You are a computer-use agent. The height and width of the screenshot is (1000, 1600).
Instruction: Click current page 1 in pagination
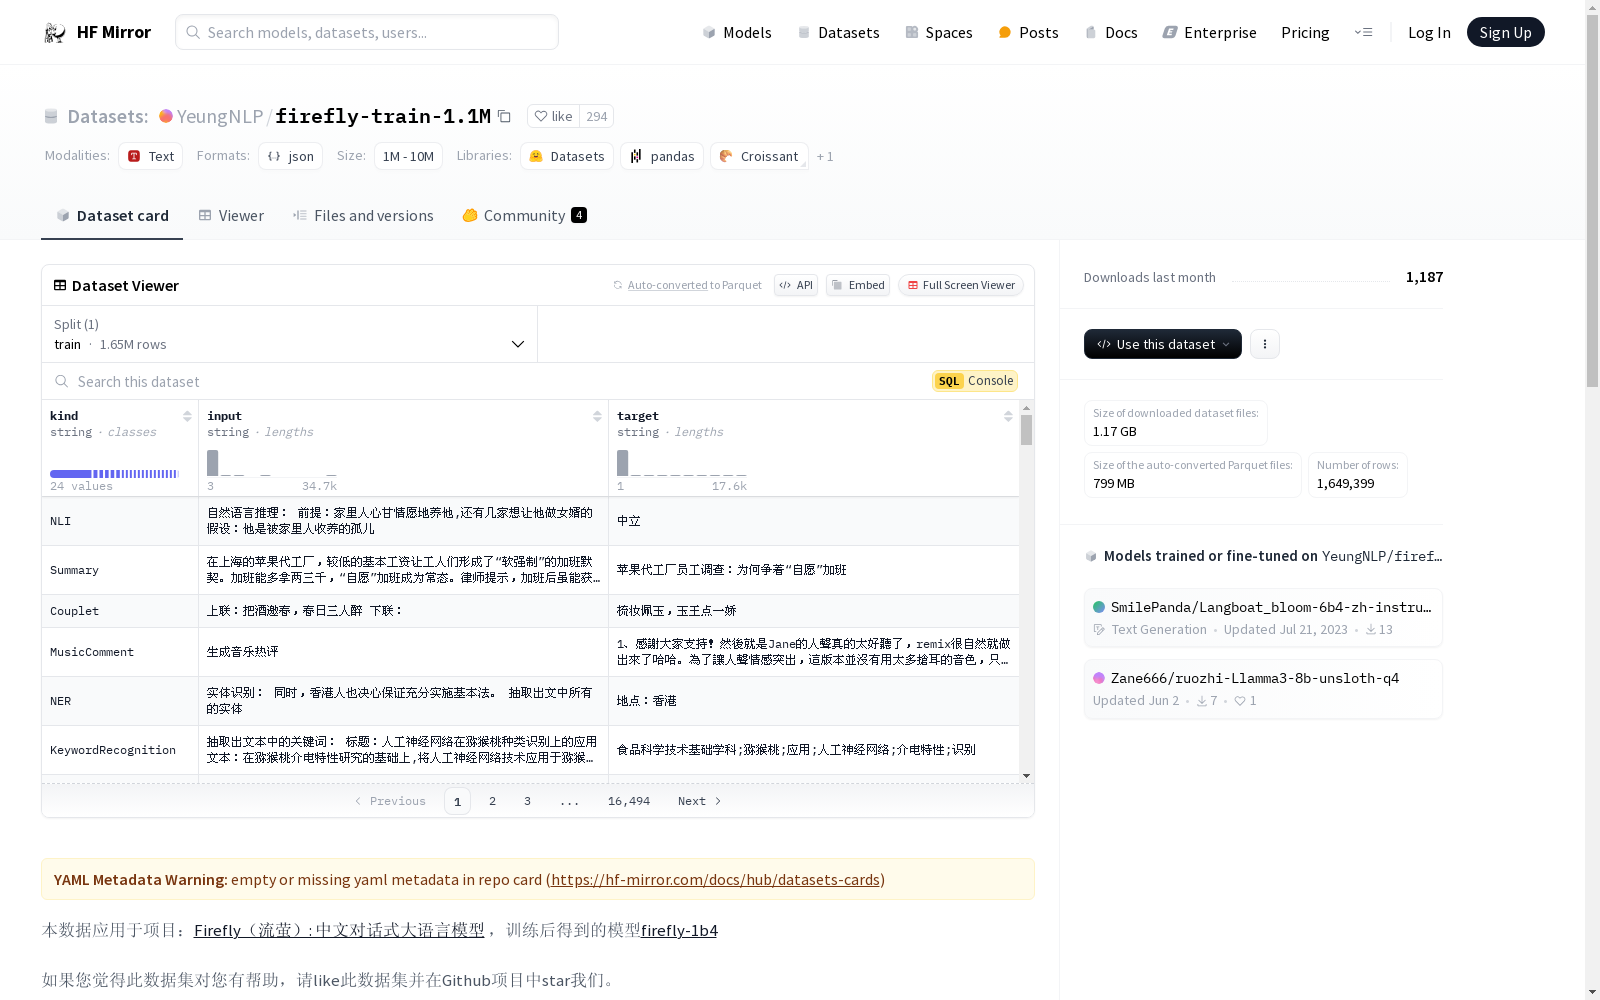(457, 801)
